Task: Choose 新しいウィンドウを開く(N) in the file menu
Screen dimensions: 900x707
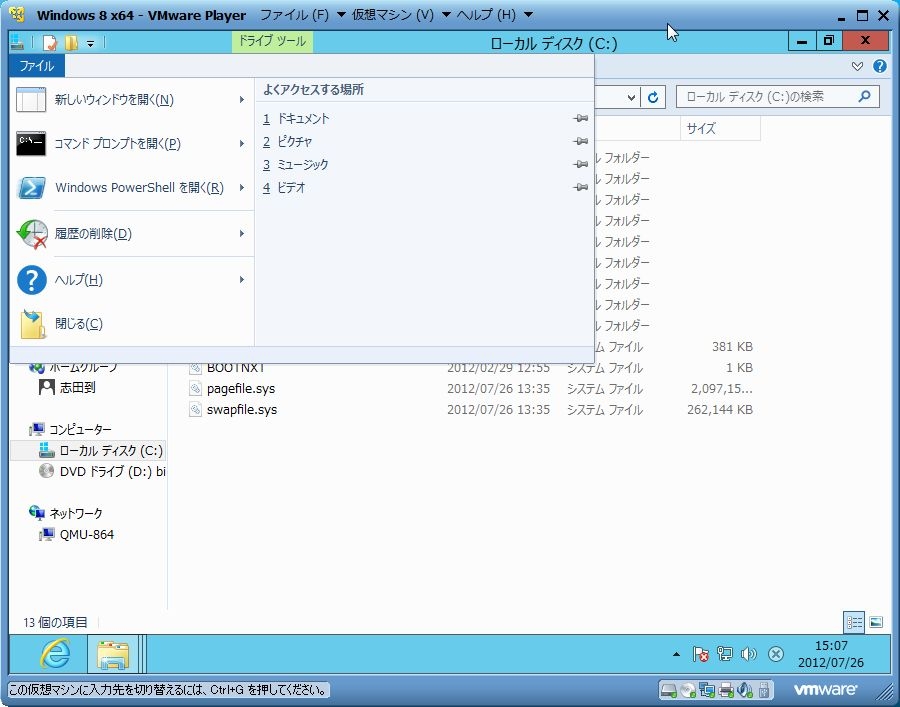Action: (131, 100)
